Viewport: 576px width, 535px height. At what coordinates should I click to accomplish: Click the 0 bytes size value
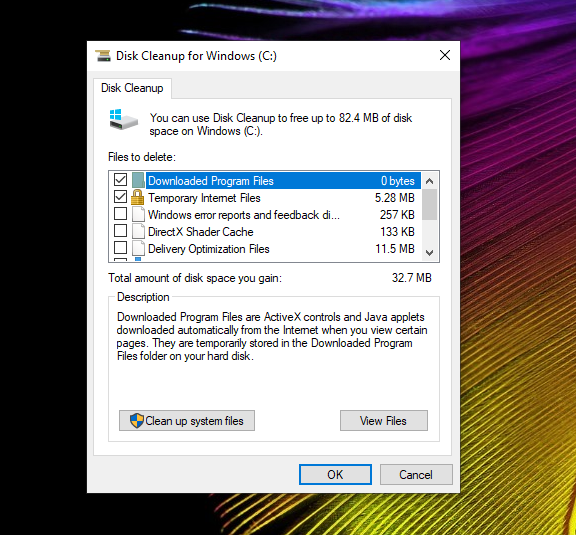[398, 181]
